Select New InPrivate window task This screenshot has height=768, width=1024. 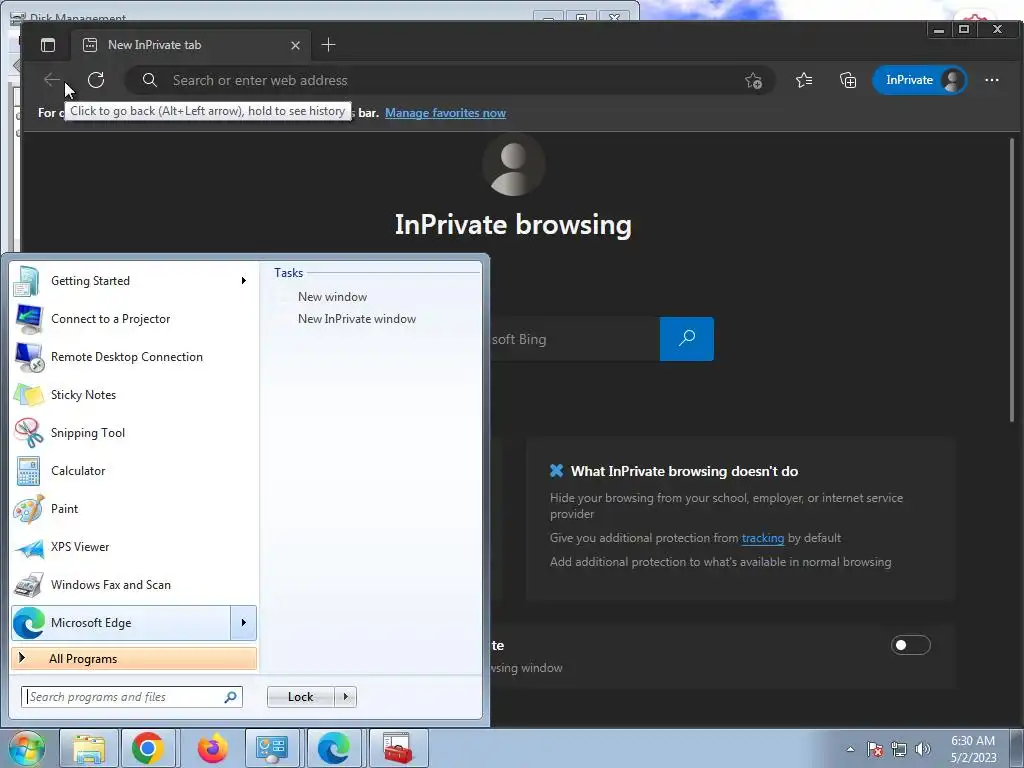click(357, 319)
